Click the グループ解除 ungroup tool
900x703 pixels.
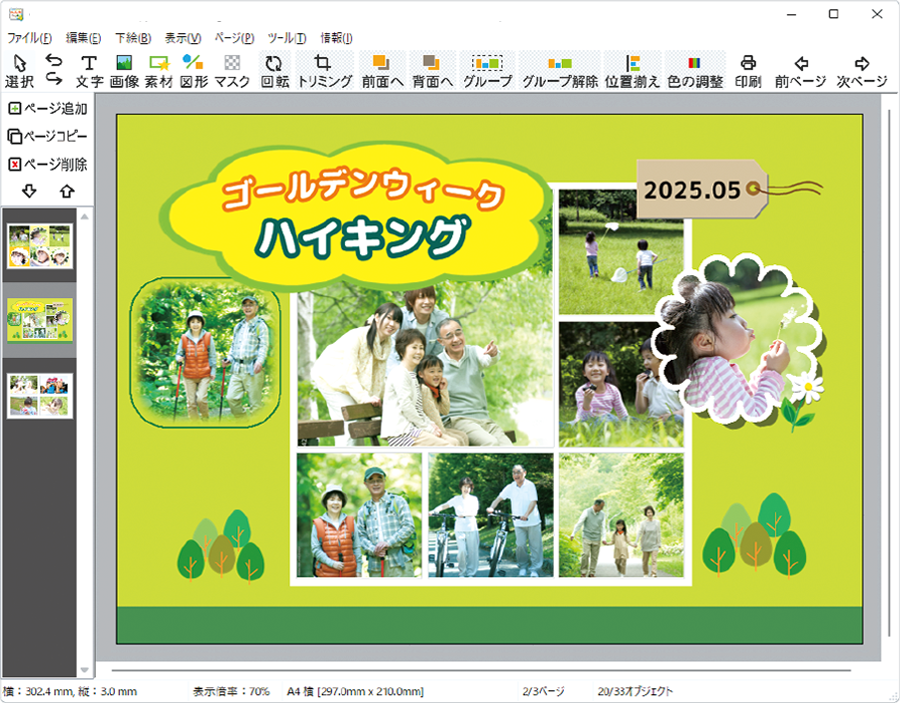tap(559, 70)
